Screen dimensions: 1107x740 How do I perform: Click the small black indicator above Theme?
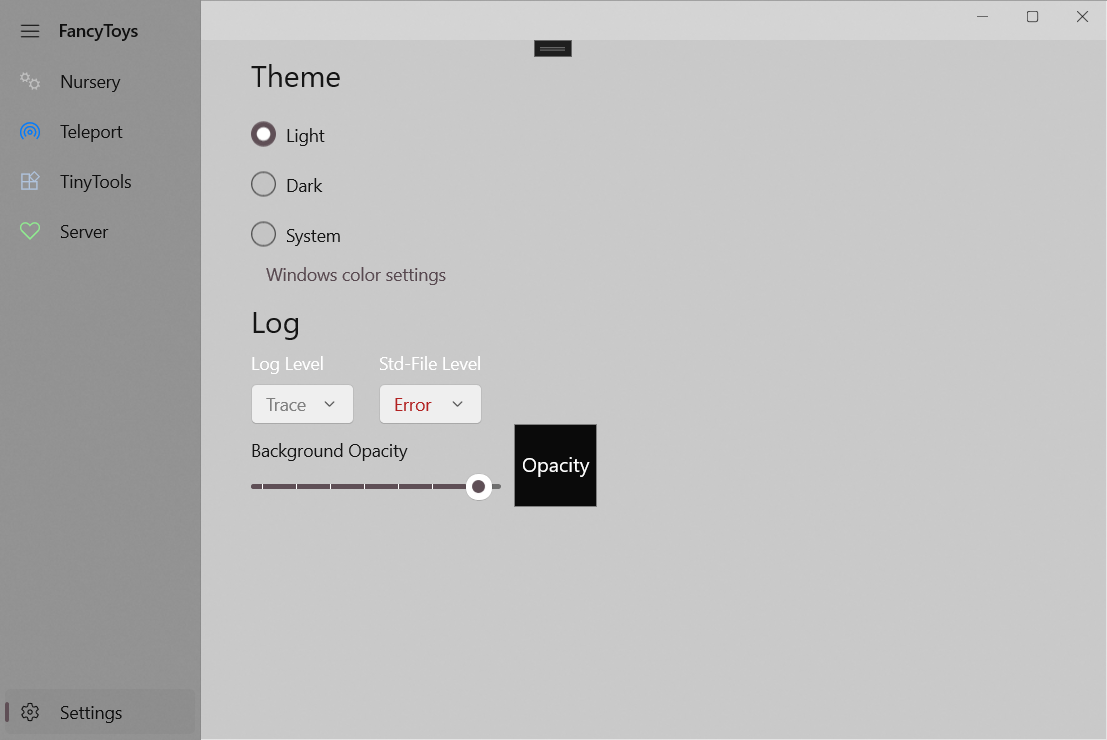coord(552,47)
